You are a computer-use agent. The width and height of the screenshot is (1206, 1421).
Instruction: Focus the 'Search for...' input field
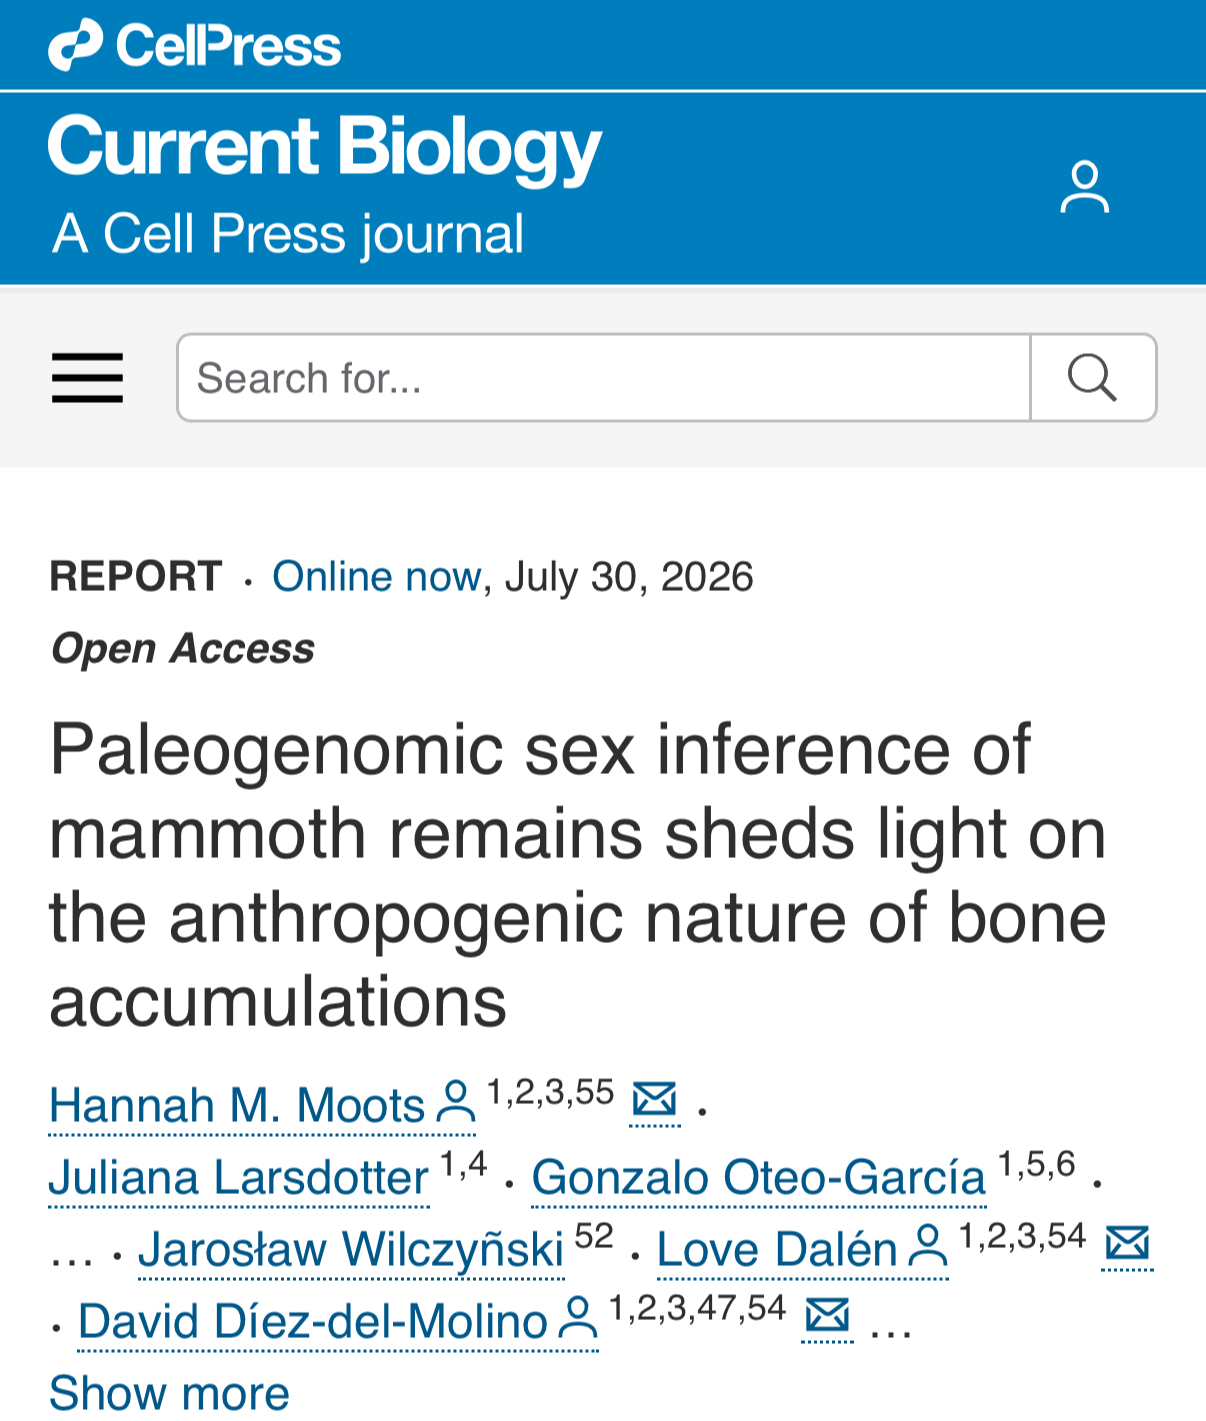pyautogui.click(x=604, y=378)
